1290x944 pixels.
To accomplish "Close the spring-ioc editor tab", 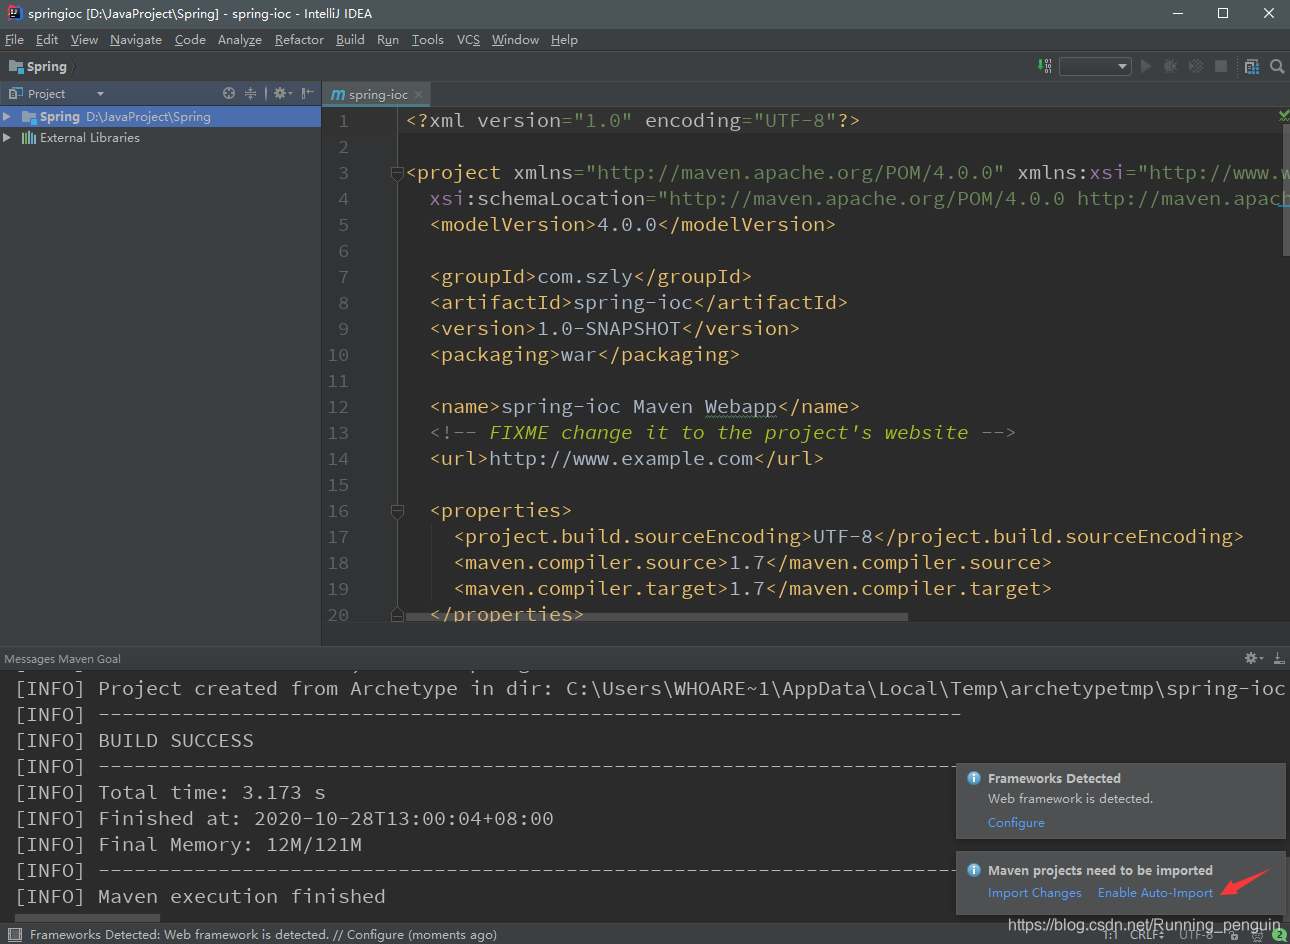I will tap(418, 95).
